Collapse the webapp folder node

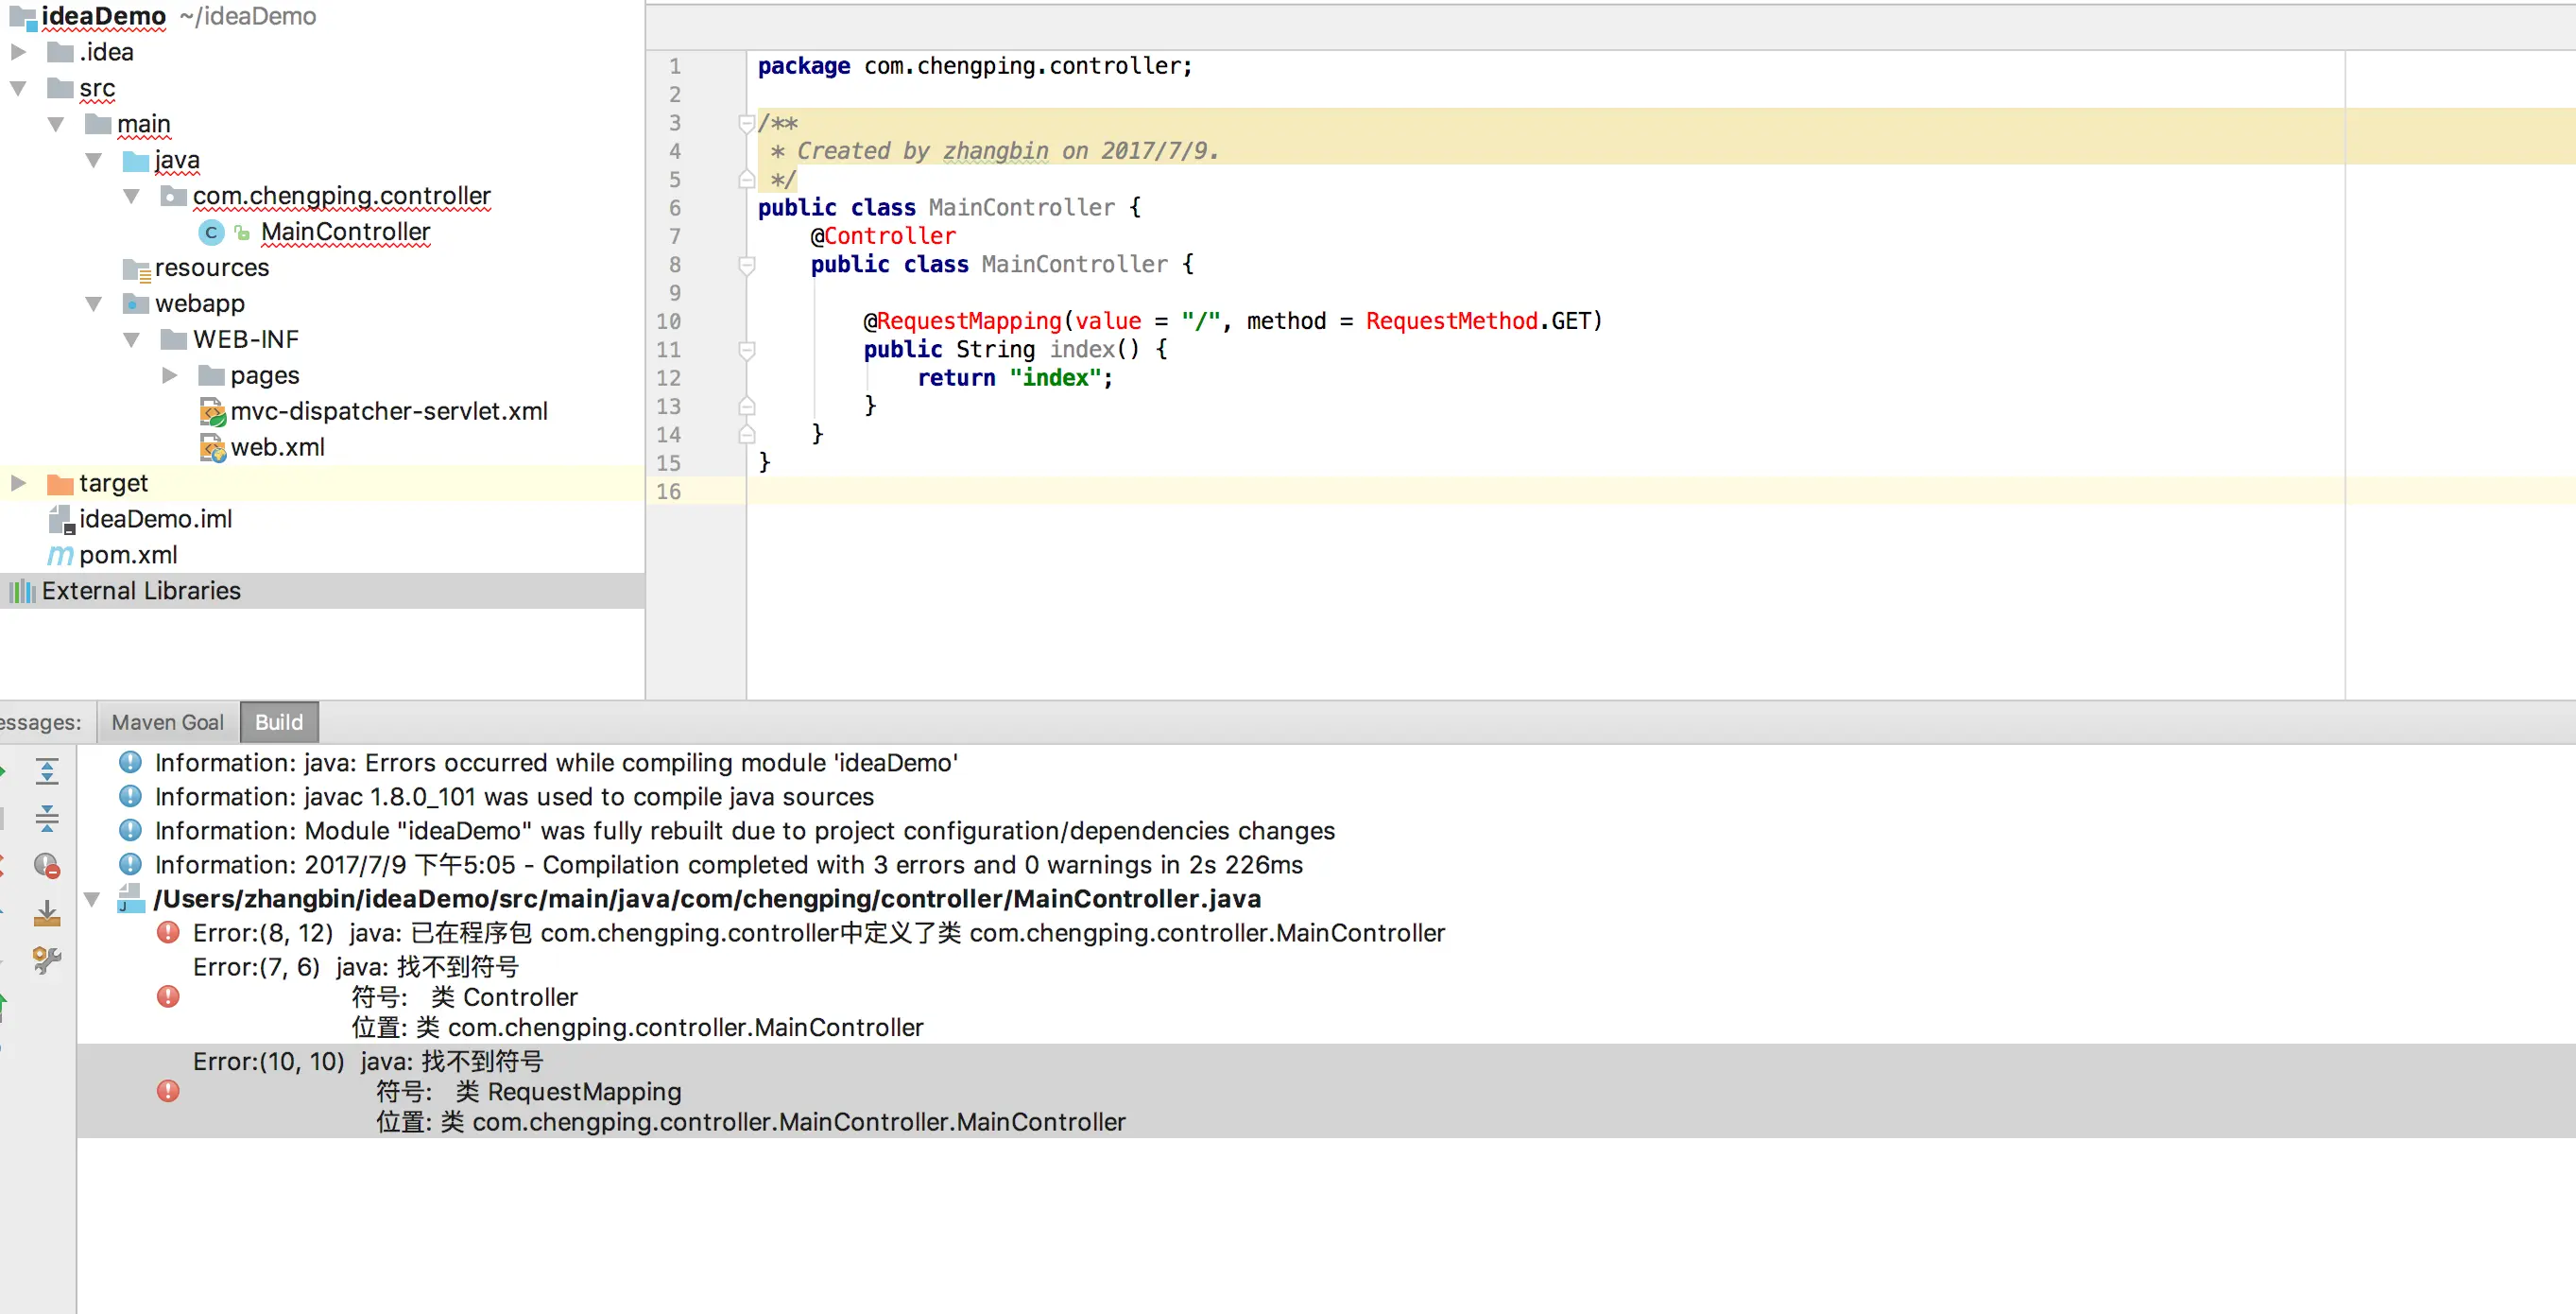click(94, 303)
